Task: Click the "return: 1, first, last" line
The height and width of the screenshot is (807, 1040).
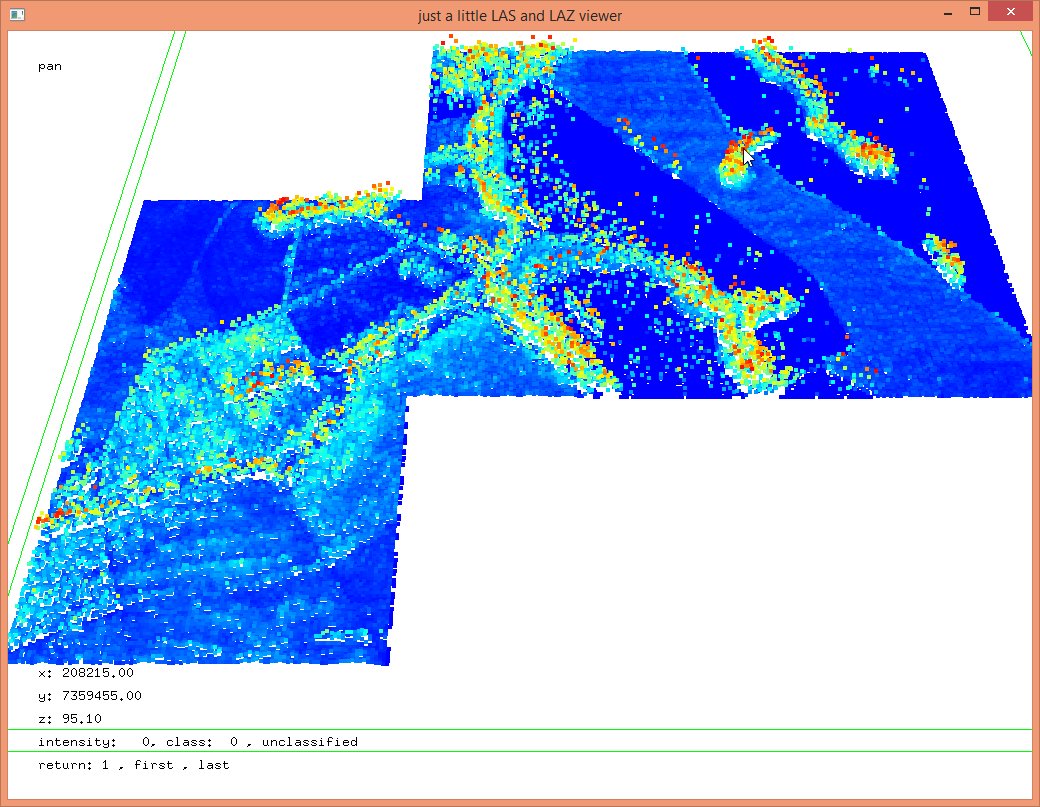Action: [x=133, y=765]
